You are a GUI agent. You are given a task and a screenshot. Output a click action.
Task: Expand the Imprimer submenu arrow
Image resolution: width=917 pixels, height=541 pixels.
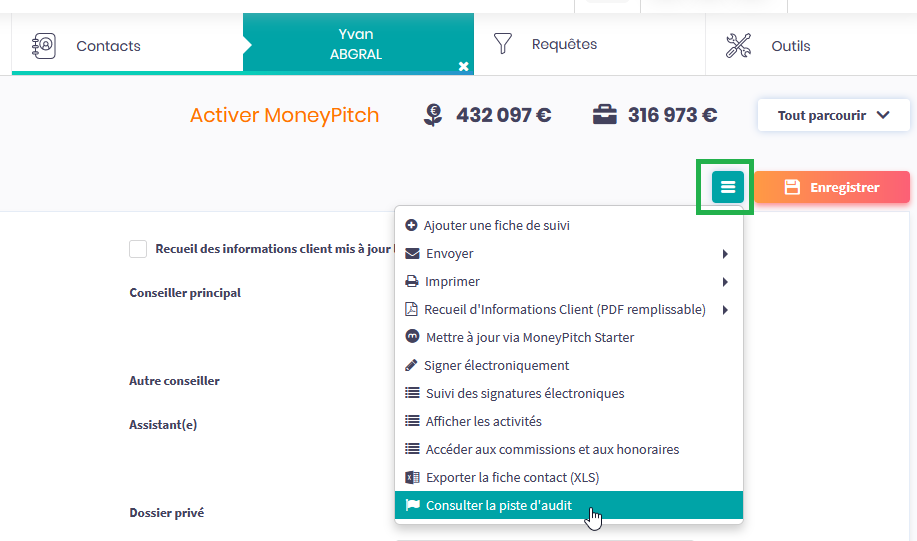pyautogui.click(x=725, y=282)
